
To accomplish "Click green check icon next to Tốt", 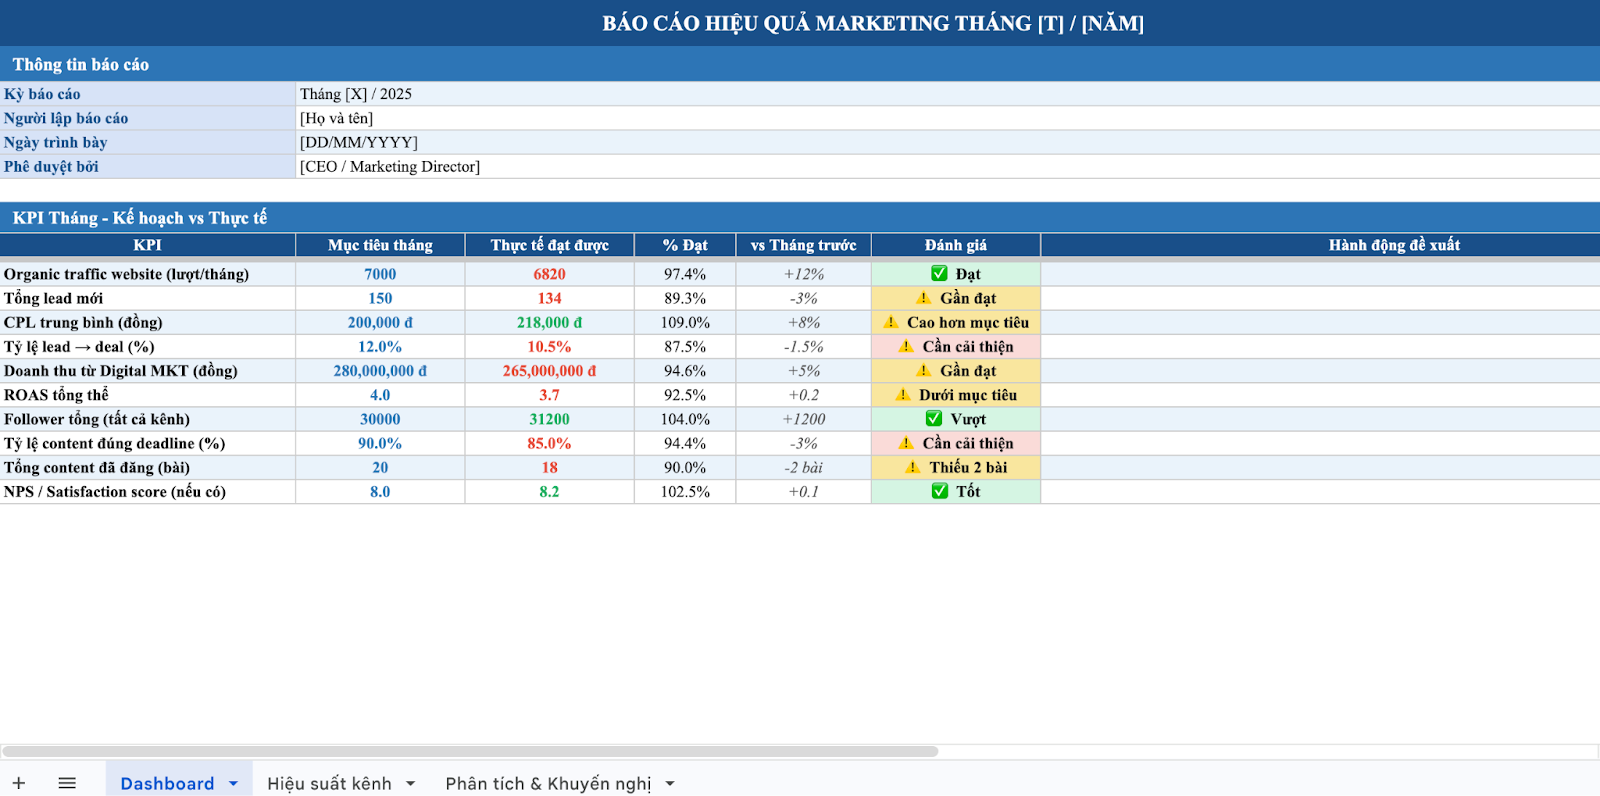I will [940, 491].
